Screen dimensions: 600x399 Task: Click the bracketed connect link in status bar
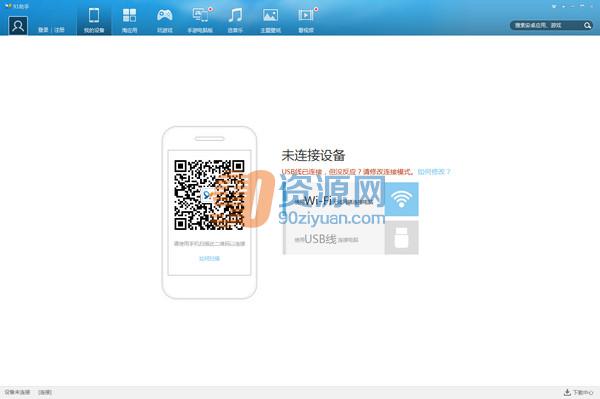point(45,392)
